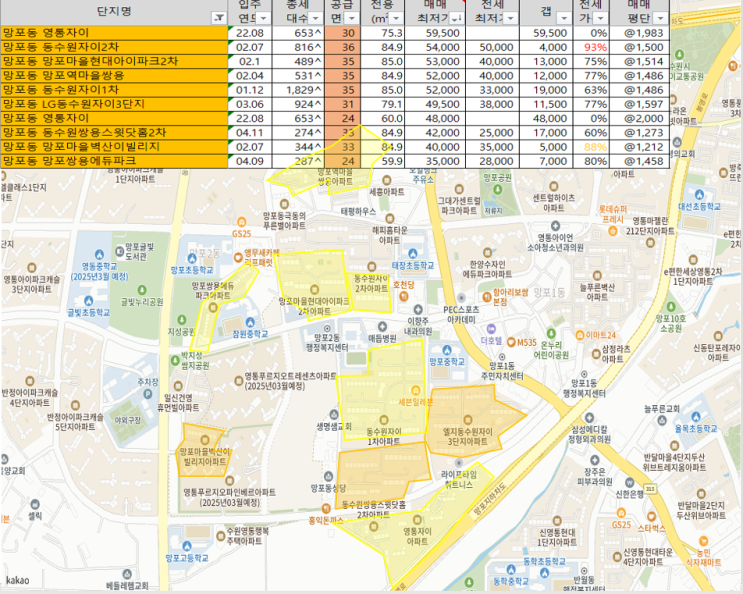This screenshot has width=743, height=594.
Task: Click the 이마트24 store marker
Action: tap(580, 335)
